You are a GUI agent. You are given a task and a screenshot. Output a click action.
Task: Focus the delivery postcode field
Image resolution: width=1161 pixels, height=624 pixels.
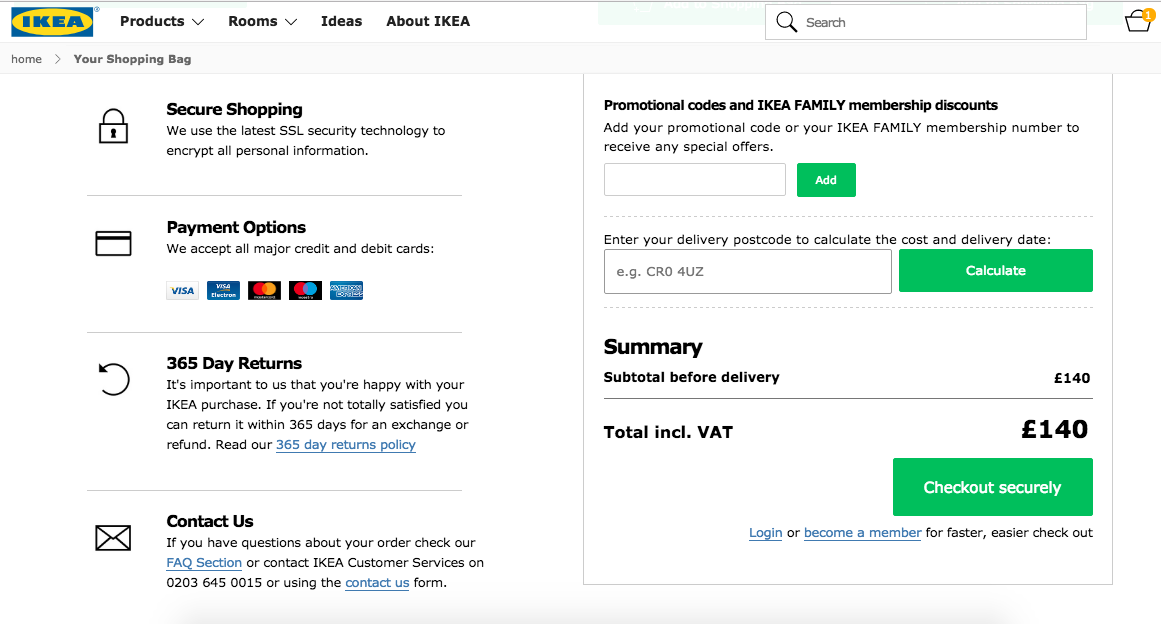748,271
